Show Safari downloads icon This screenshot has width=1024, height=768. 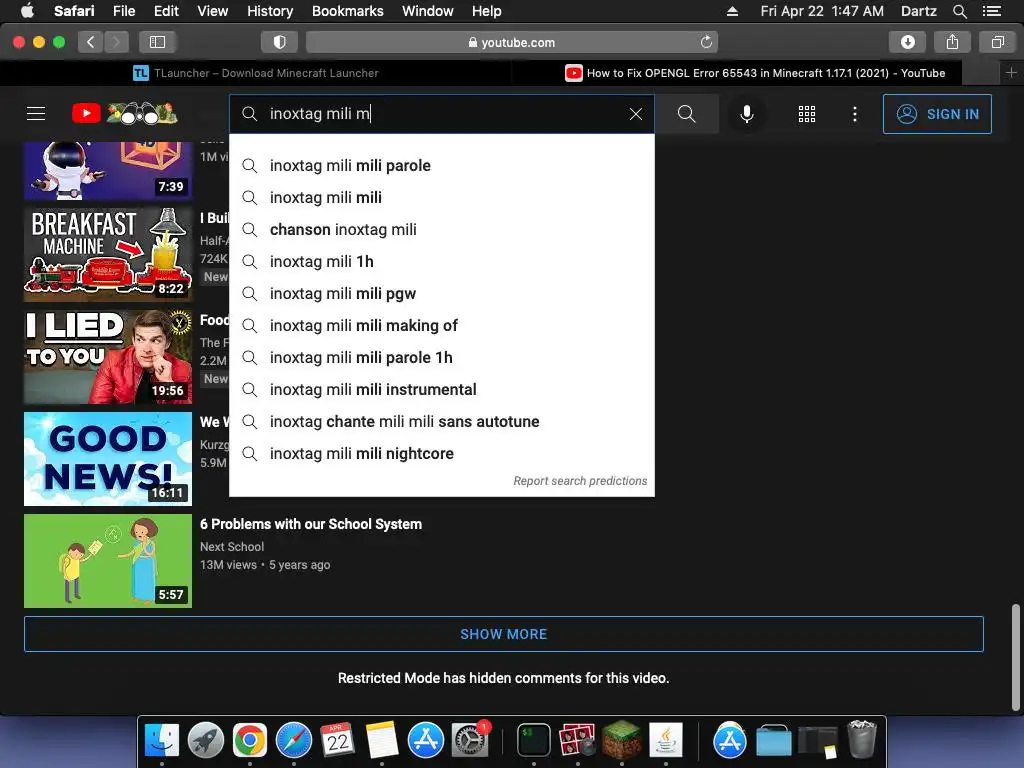pos(907,42)
